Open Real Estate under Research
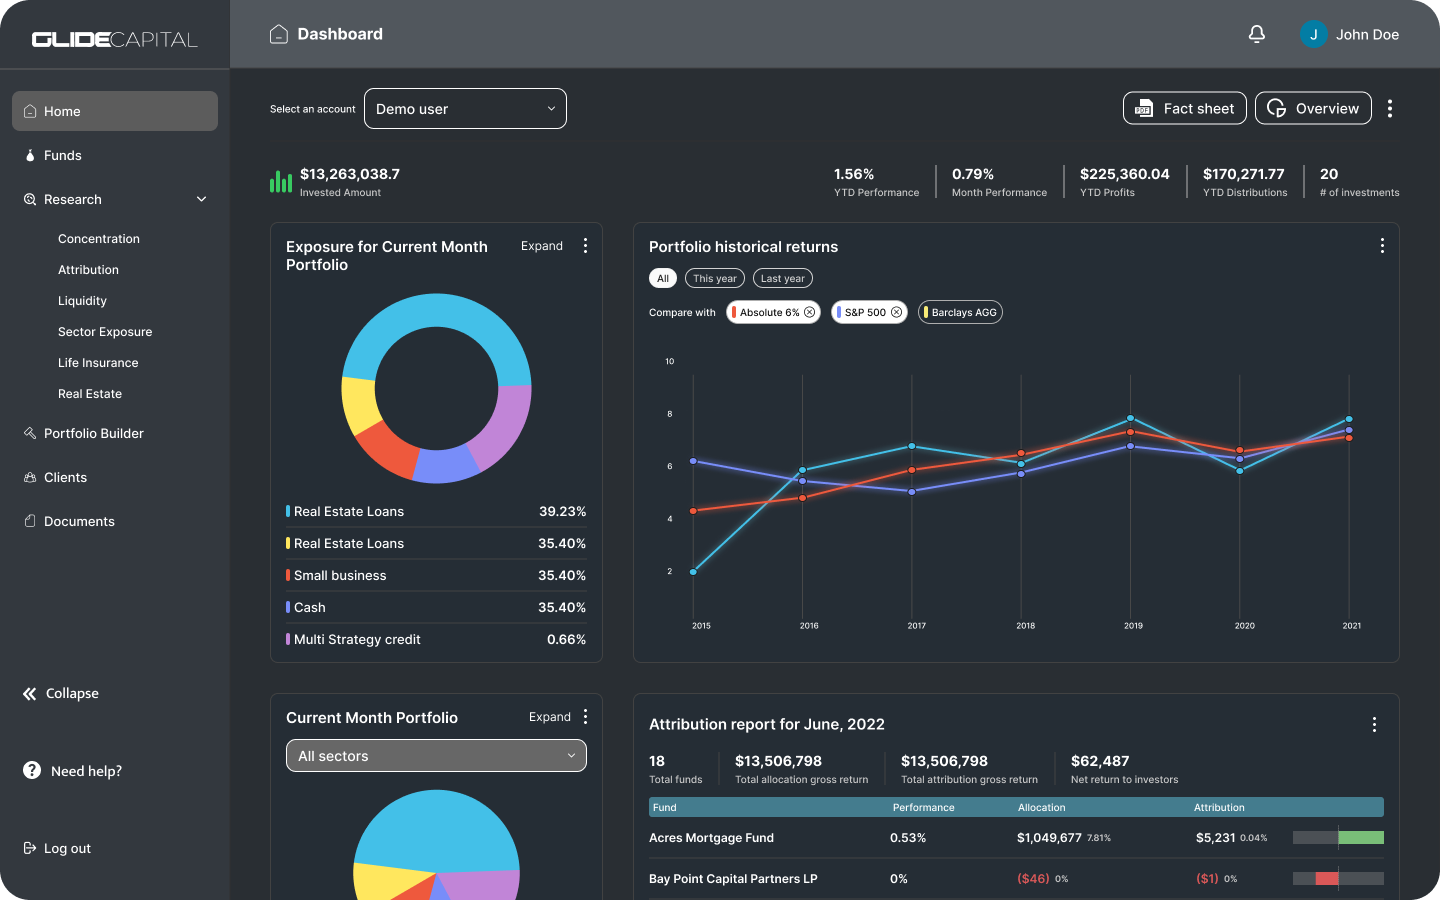The image size is (1440, 900). tap(90, 394)
